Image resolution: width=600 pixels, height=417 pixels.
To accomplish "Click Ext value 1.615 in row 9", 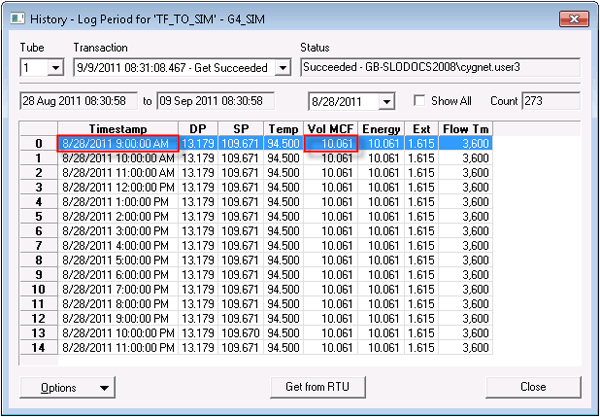I will click(x=422, y=274).
